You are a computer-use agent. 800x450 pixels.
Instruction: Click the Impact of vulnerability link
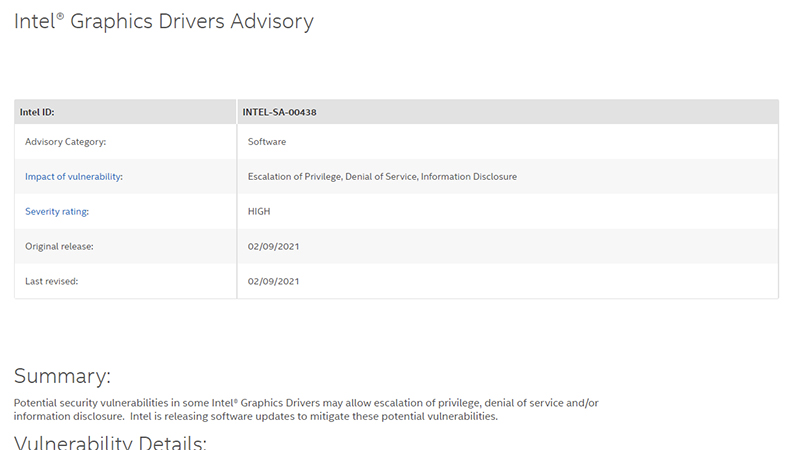click(x=74, y=177)
